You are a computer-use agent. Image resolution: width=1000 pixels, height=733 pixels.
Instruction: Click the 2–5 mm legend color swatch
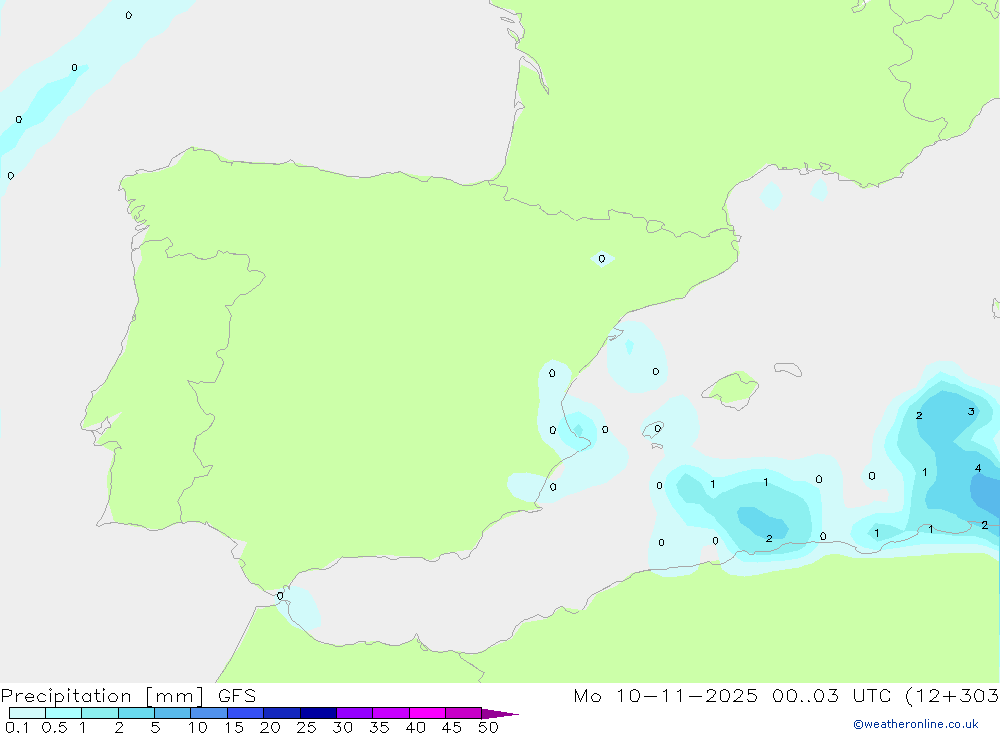pyautogui.click(x=136, y=713)
